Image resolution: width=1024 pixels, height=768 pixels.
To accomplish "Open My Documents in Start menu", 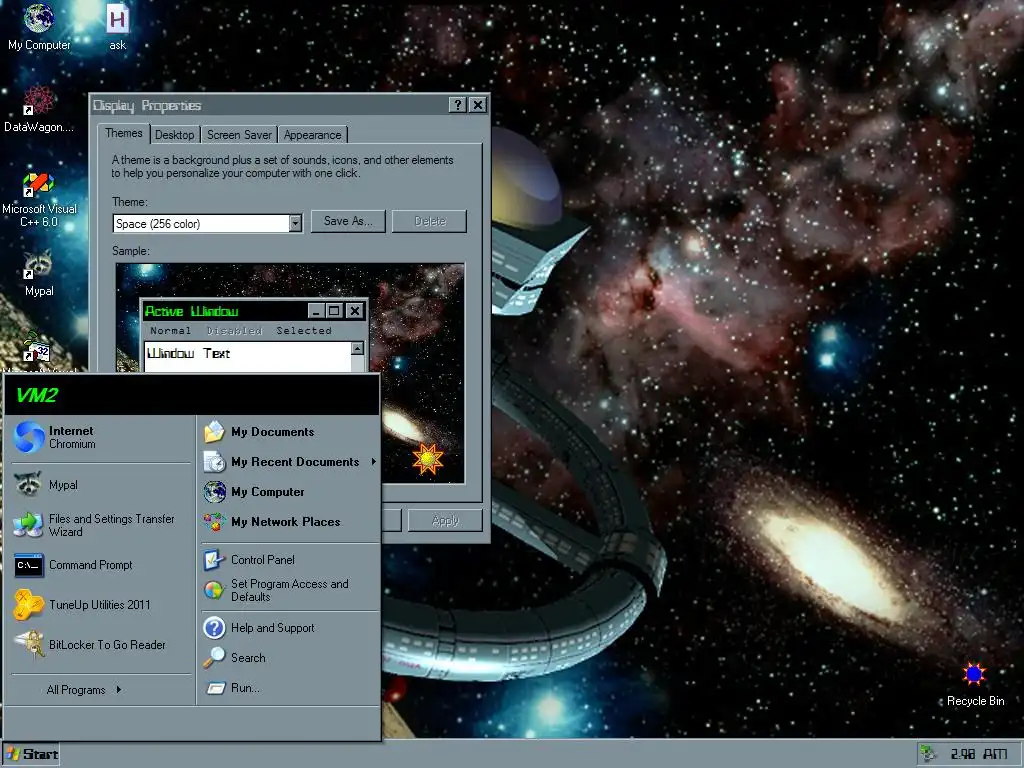I will pos(289,432).
